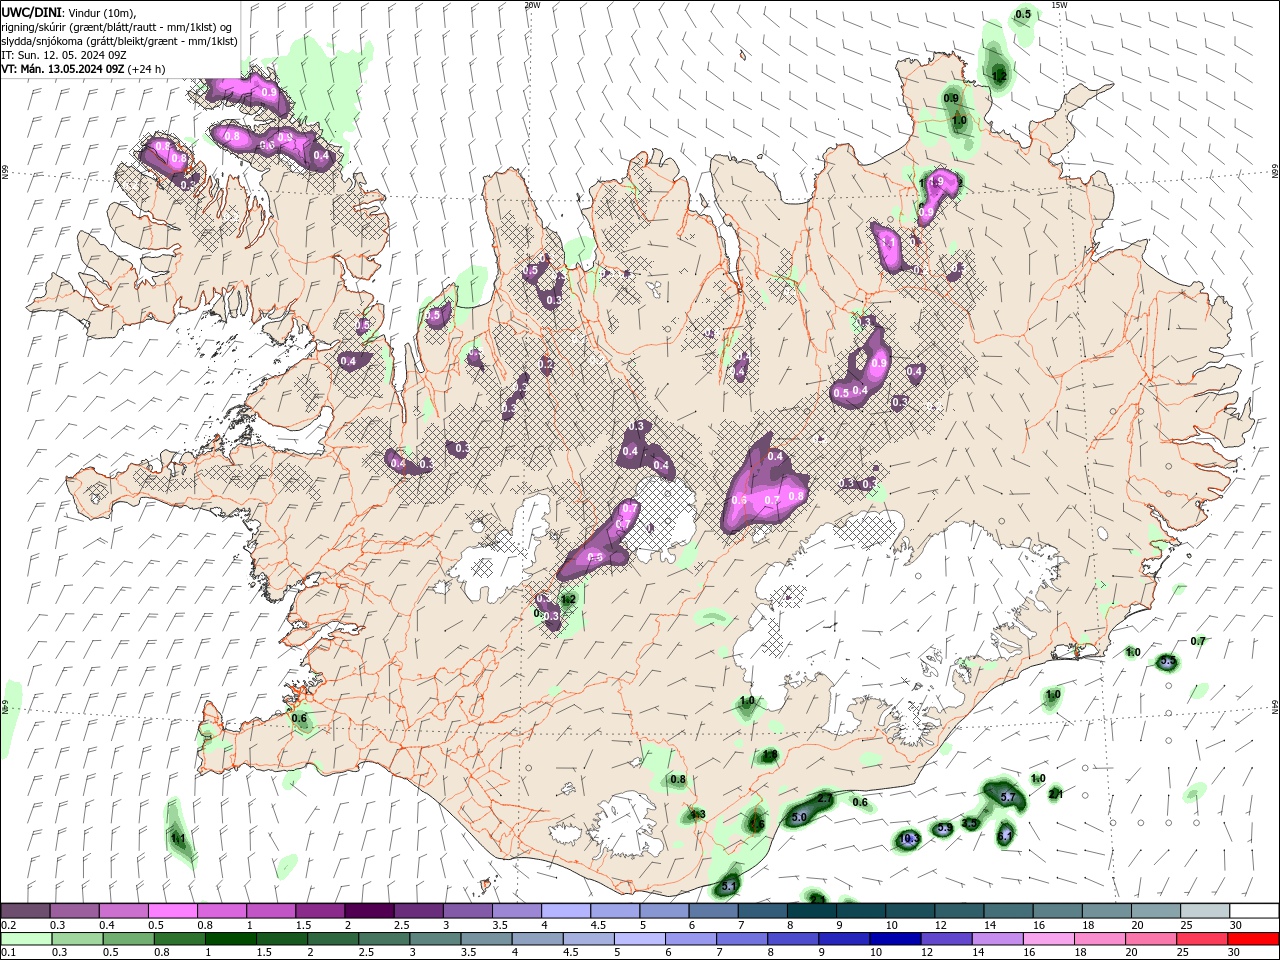The height and width of the screenshot is (960, 1280).
Task: Click the '1.8' rain value on the map
Action: [x=771, y=754]
